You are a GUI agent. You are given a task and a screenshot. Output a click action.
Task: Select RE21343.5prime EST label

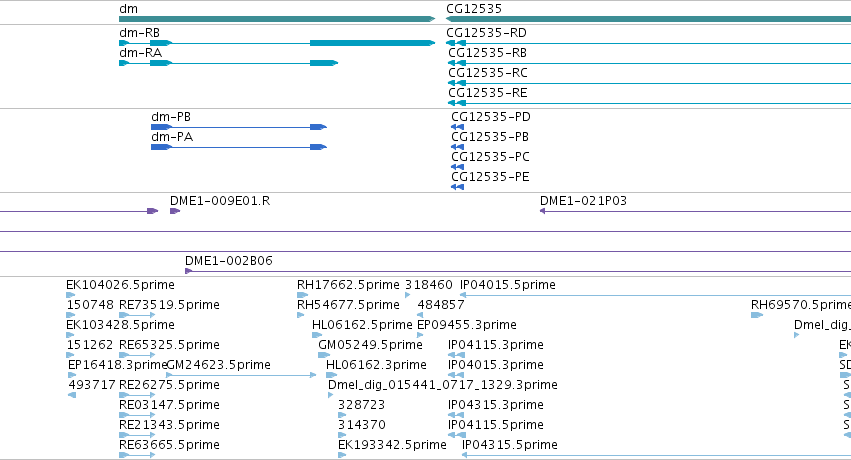coord(169,426)
